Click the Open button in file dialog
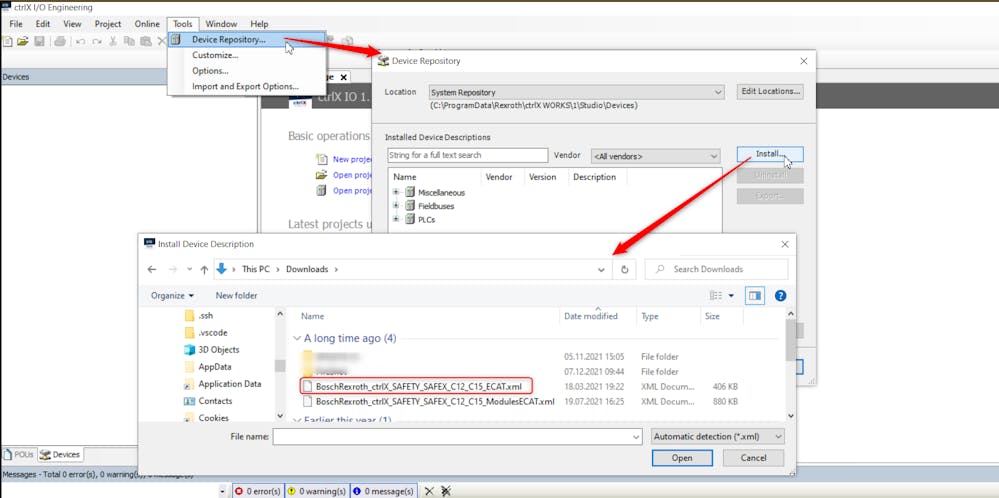Image resolution: width=999 pixels, height=498 pixels. click(x=682, y=458)
